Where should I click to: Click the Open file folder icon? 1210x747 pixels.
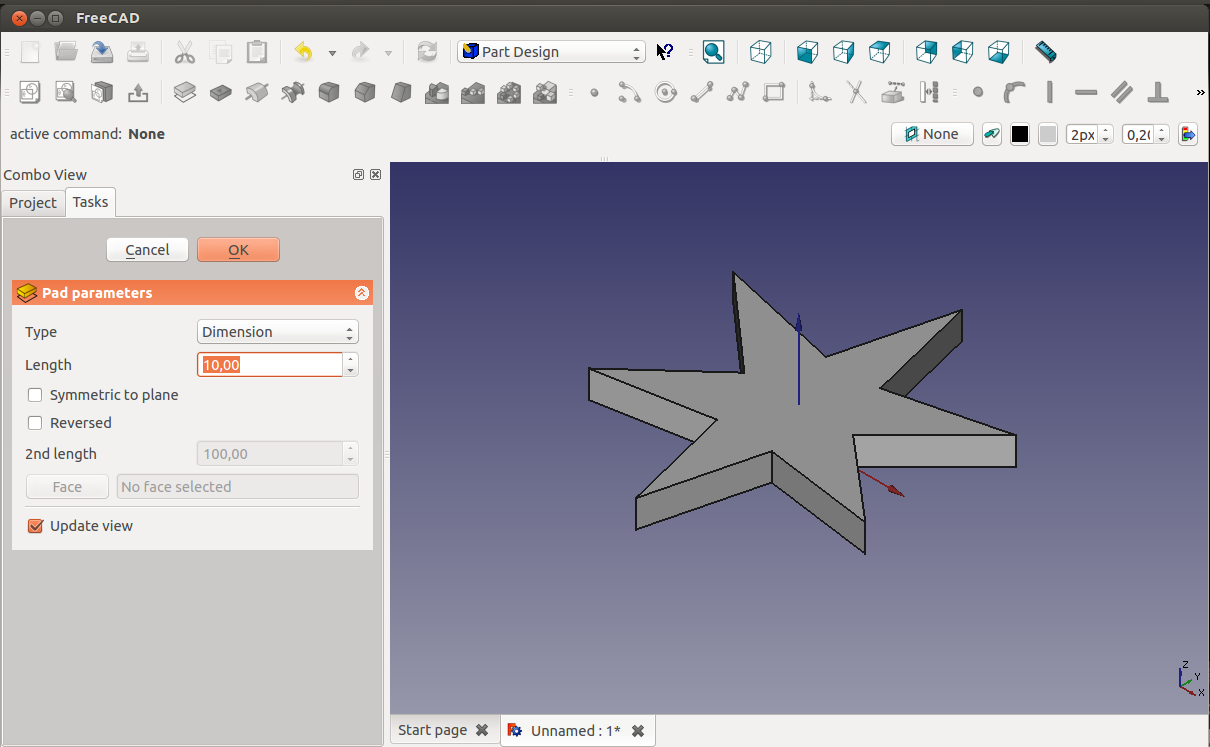[x=66, y=52]
